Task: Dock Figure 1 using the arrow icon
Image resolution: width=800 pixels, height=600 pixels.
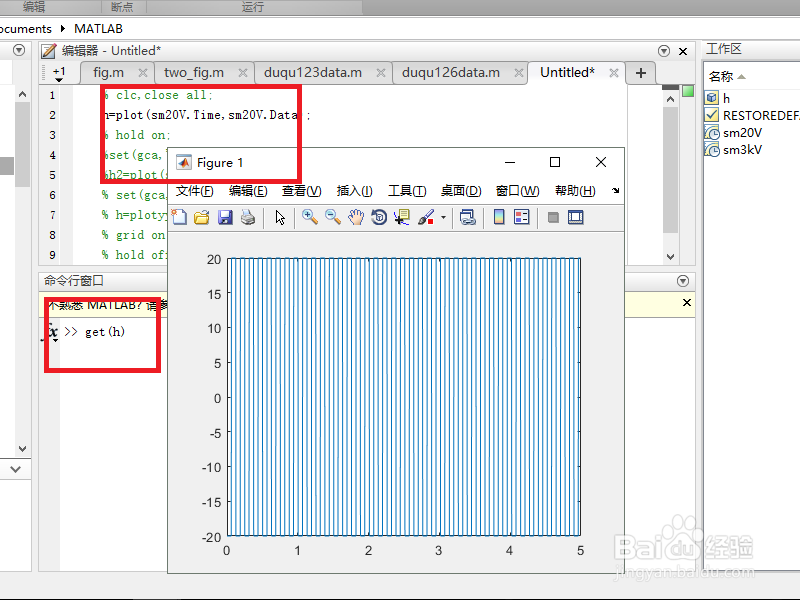Action: pos(615,190)
